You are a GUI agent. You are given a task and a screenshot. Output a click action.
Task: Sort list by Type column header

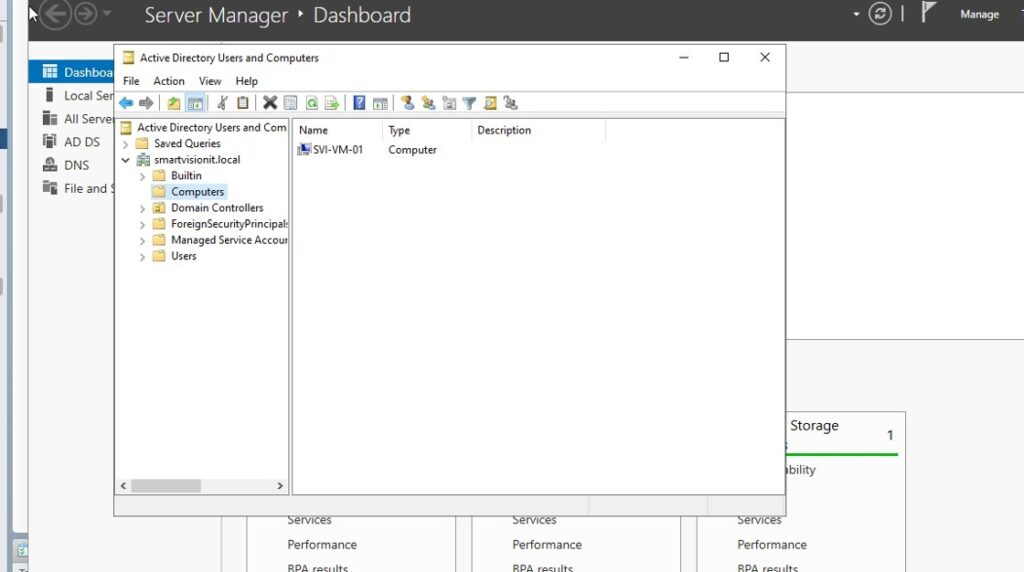[x=427, y=131]
